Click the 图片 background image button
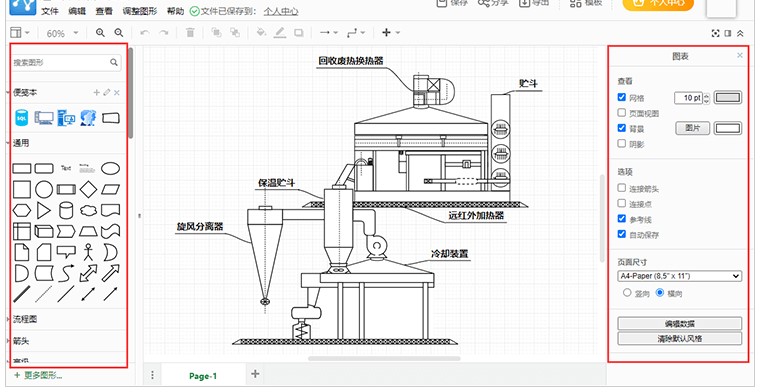 point(692,128)
